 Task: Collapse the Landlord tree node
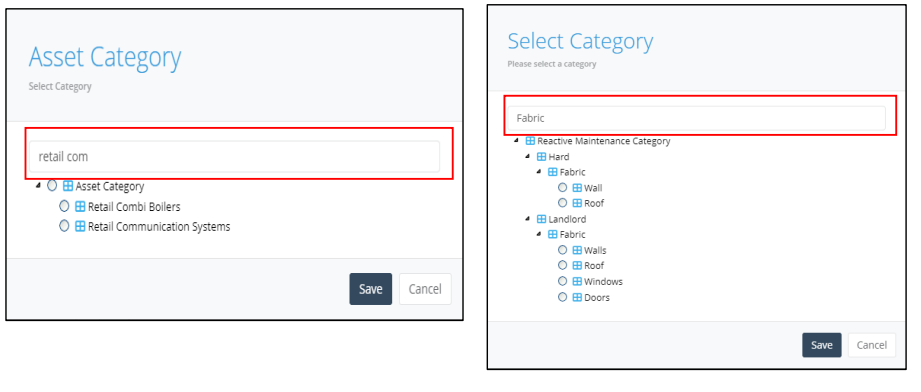tap(527, 219)
